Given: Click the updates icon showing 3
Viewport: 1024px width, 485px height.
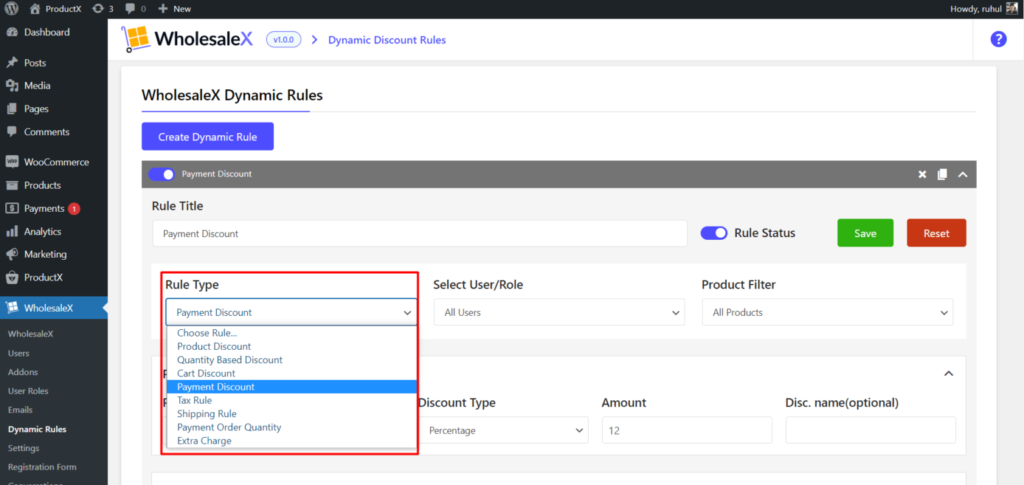Looking at the screenshot, I should tap(103, 9).
